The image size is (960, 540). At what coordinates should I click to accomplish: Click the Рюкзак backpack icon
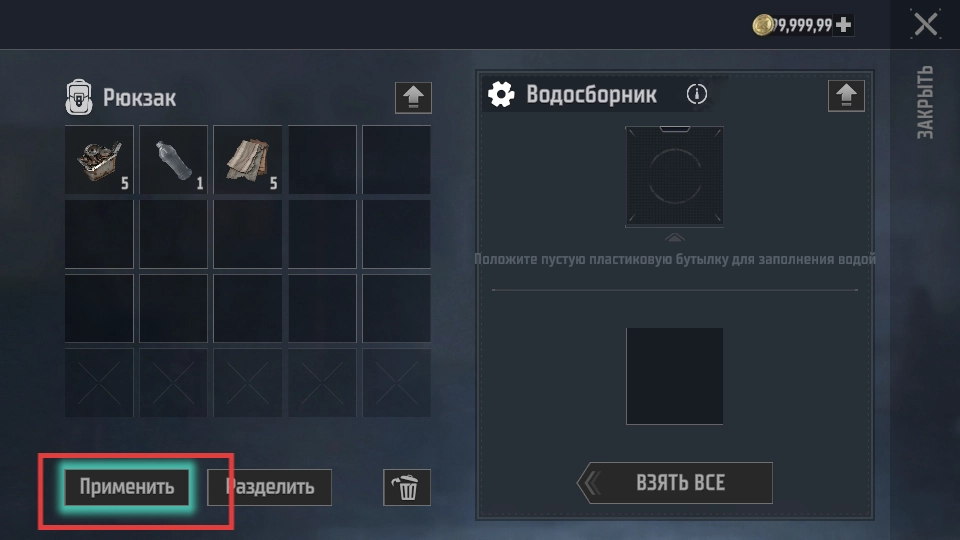coord(79,97)
